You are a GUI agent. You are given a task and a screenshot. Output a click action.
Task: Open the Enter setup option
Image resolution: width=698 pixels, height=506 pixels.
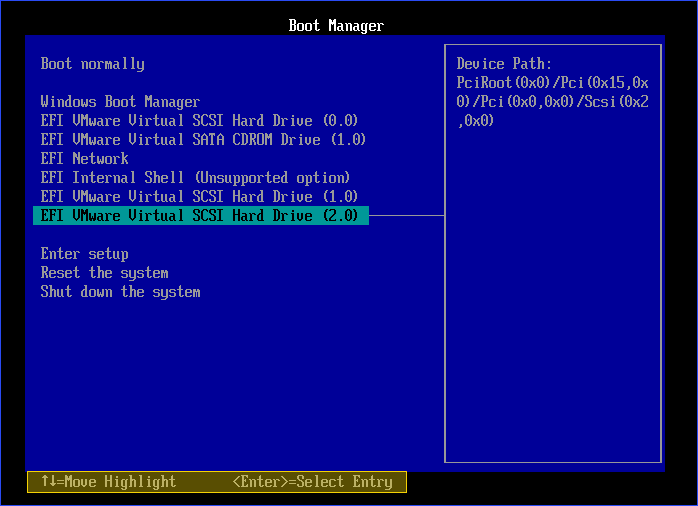85,254
